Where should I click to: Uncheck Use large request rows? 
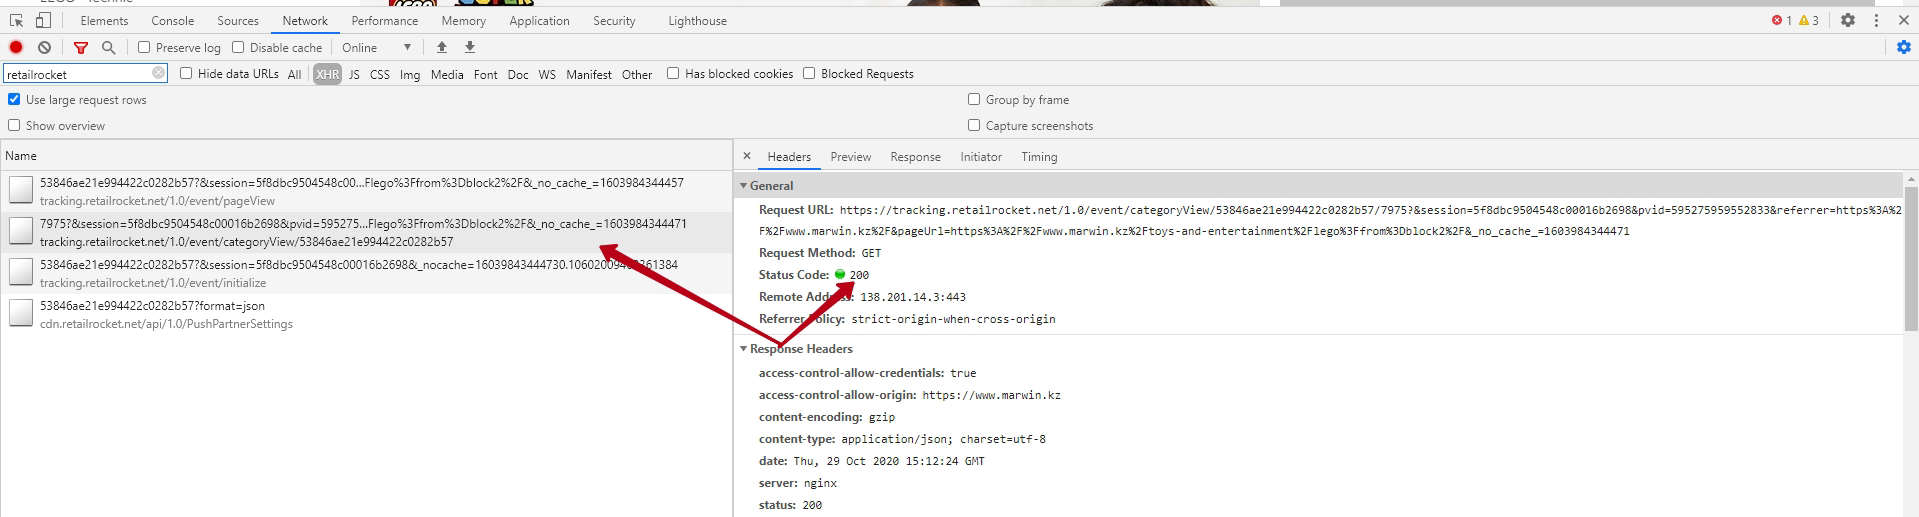14,99
